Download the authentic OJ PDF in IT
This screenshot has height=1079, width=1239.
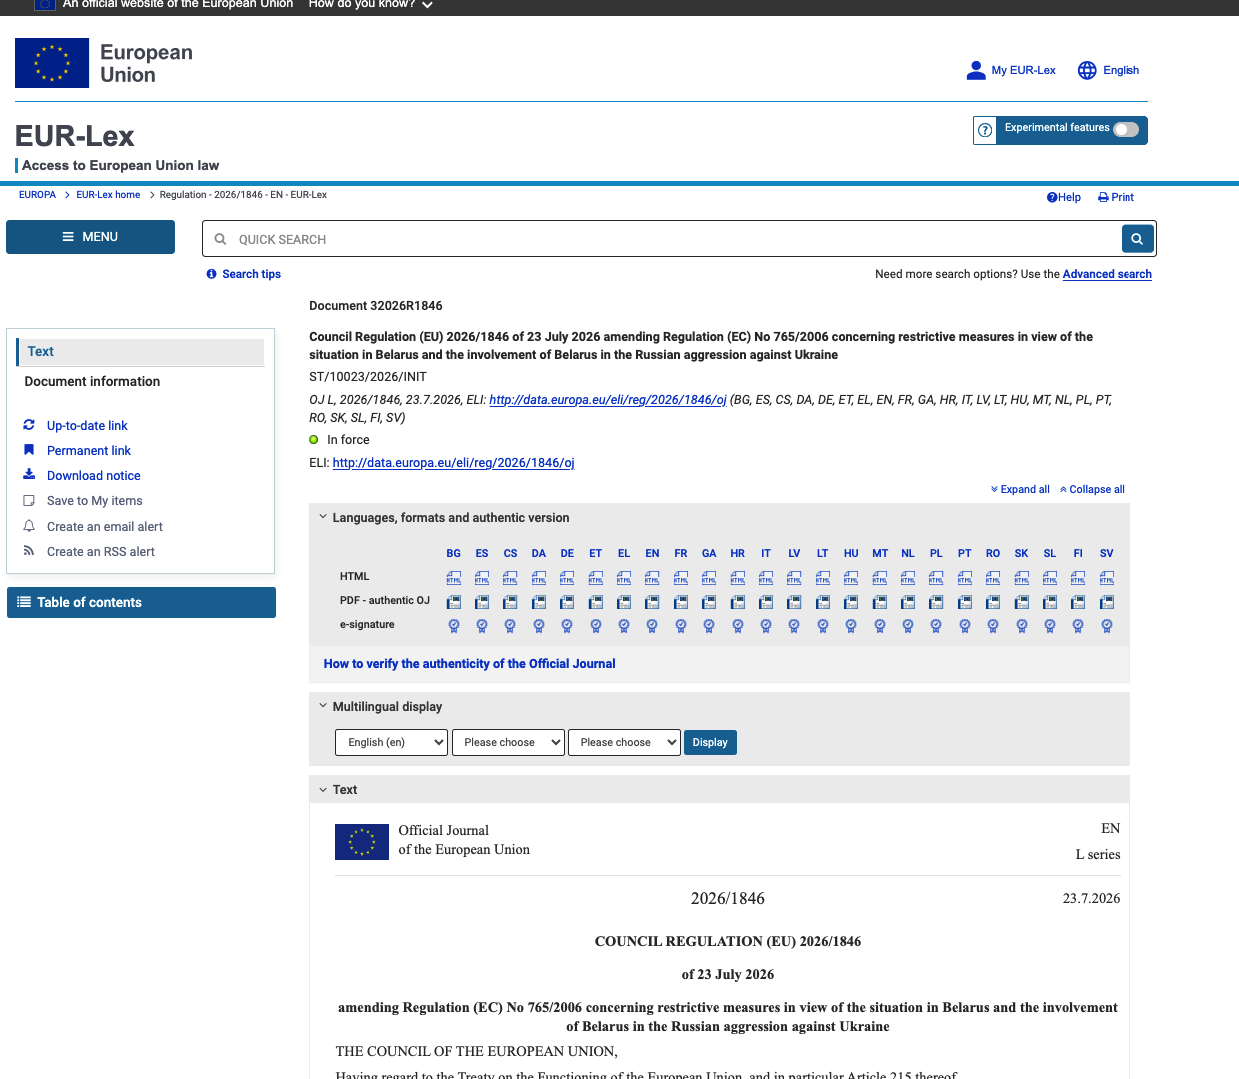tap(766, 602)
